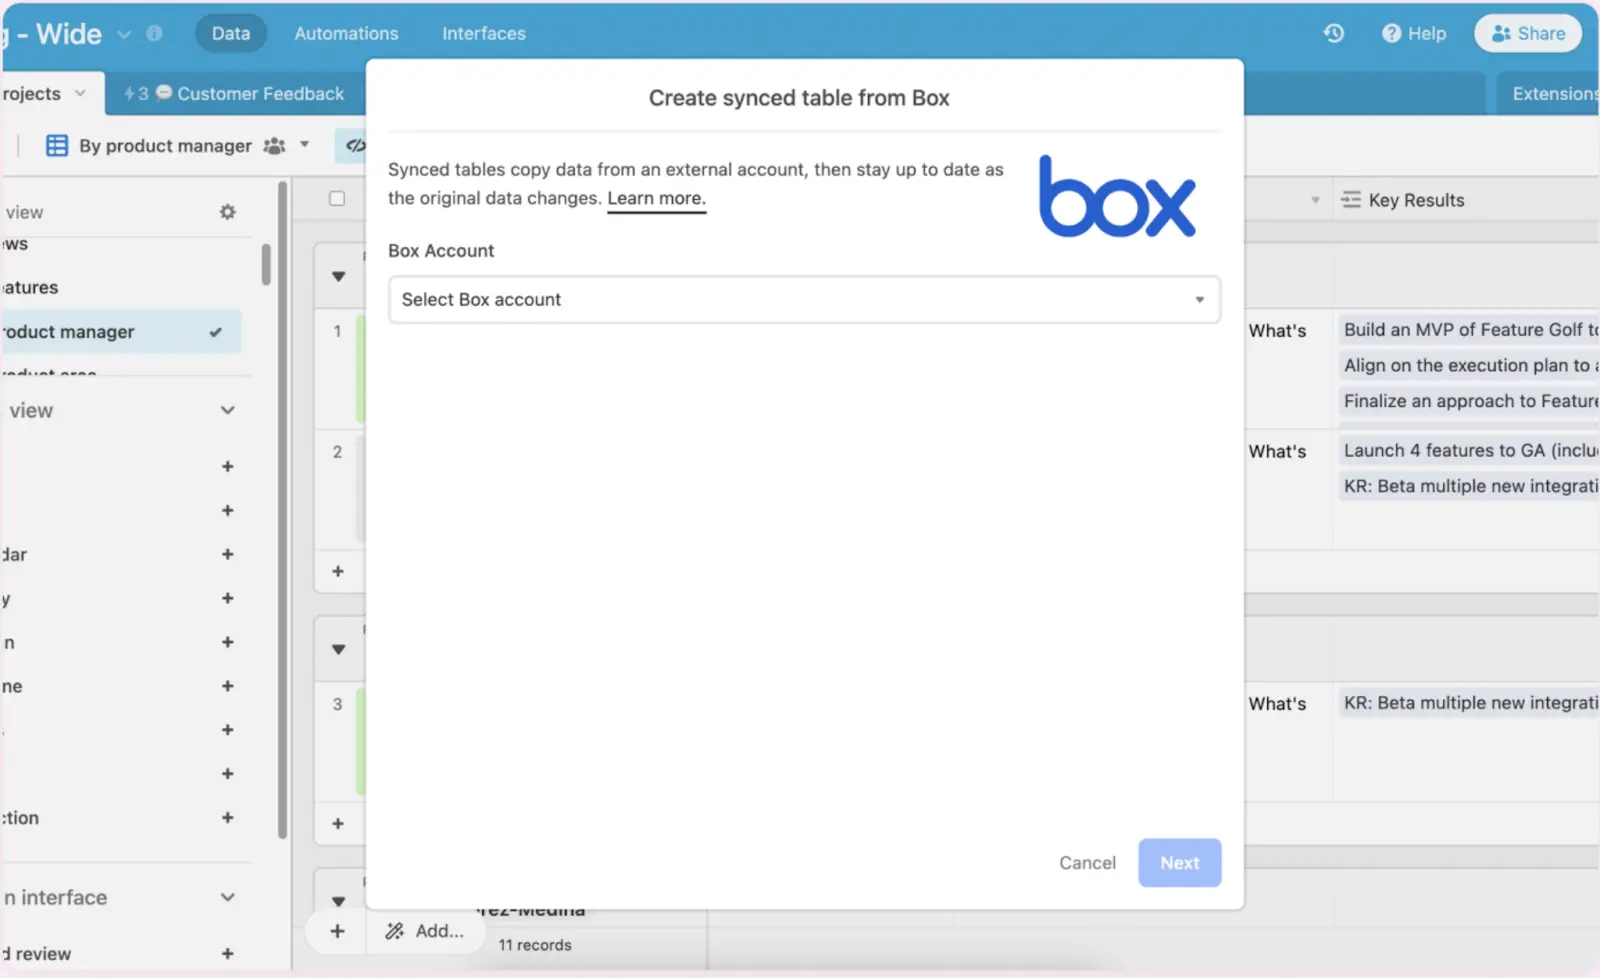This screenshot has height=978, width=1600.
Task: Open the Customer Feedback table tab
Action: tap(234, 93)
